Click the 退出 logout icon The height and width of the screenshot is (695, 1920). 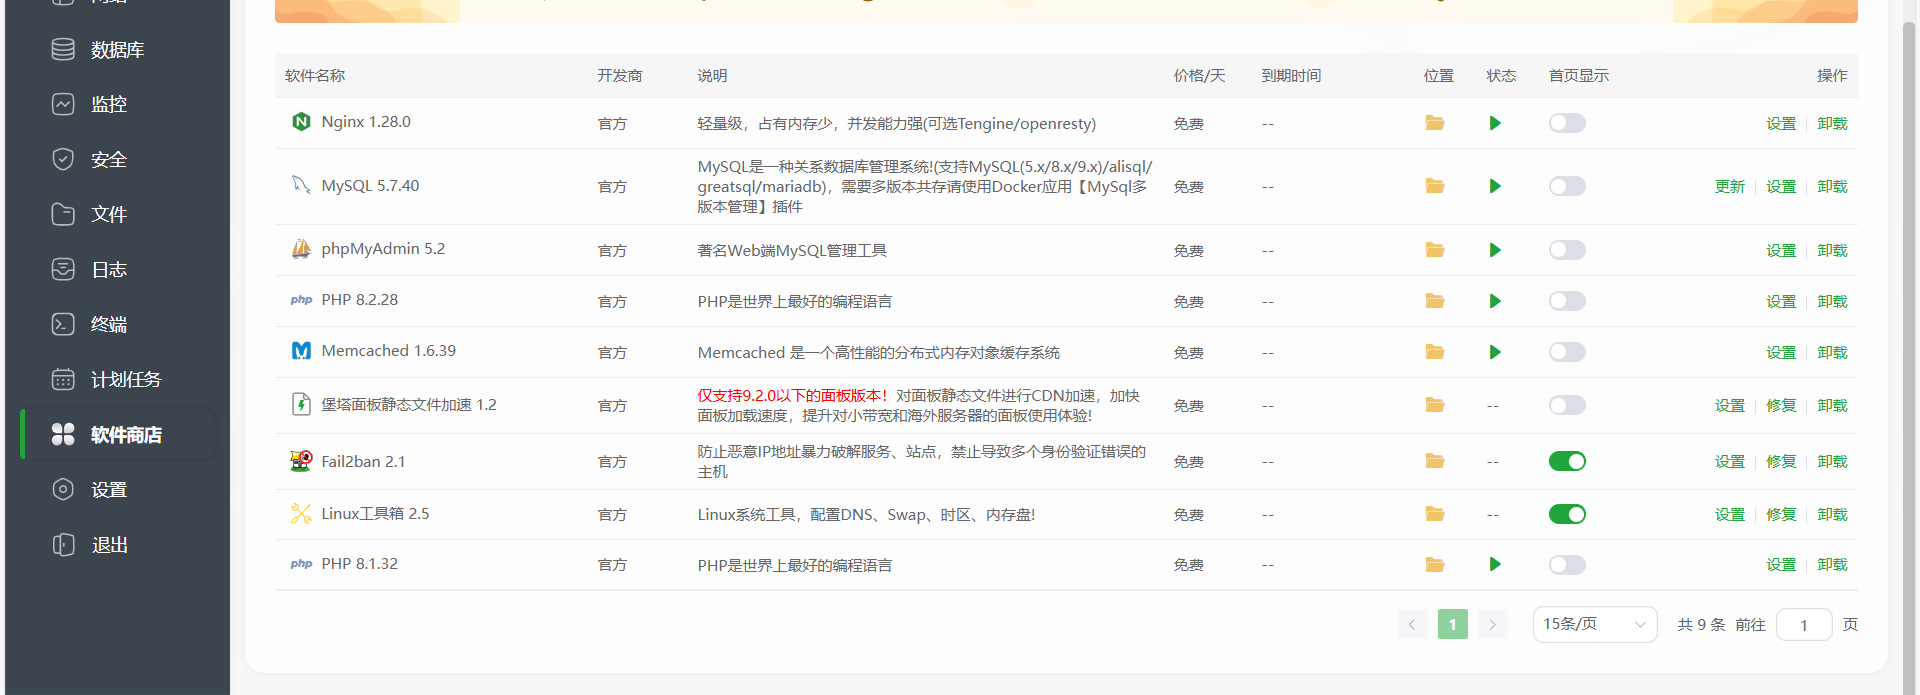[x=63, y=544]
